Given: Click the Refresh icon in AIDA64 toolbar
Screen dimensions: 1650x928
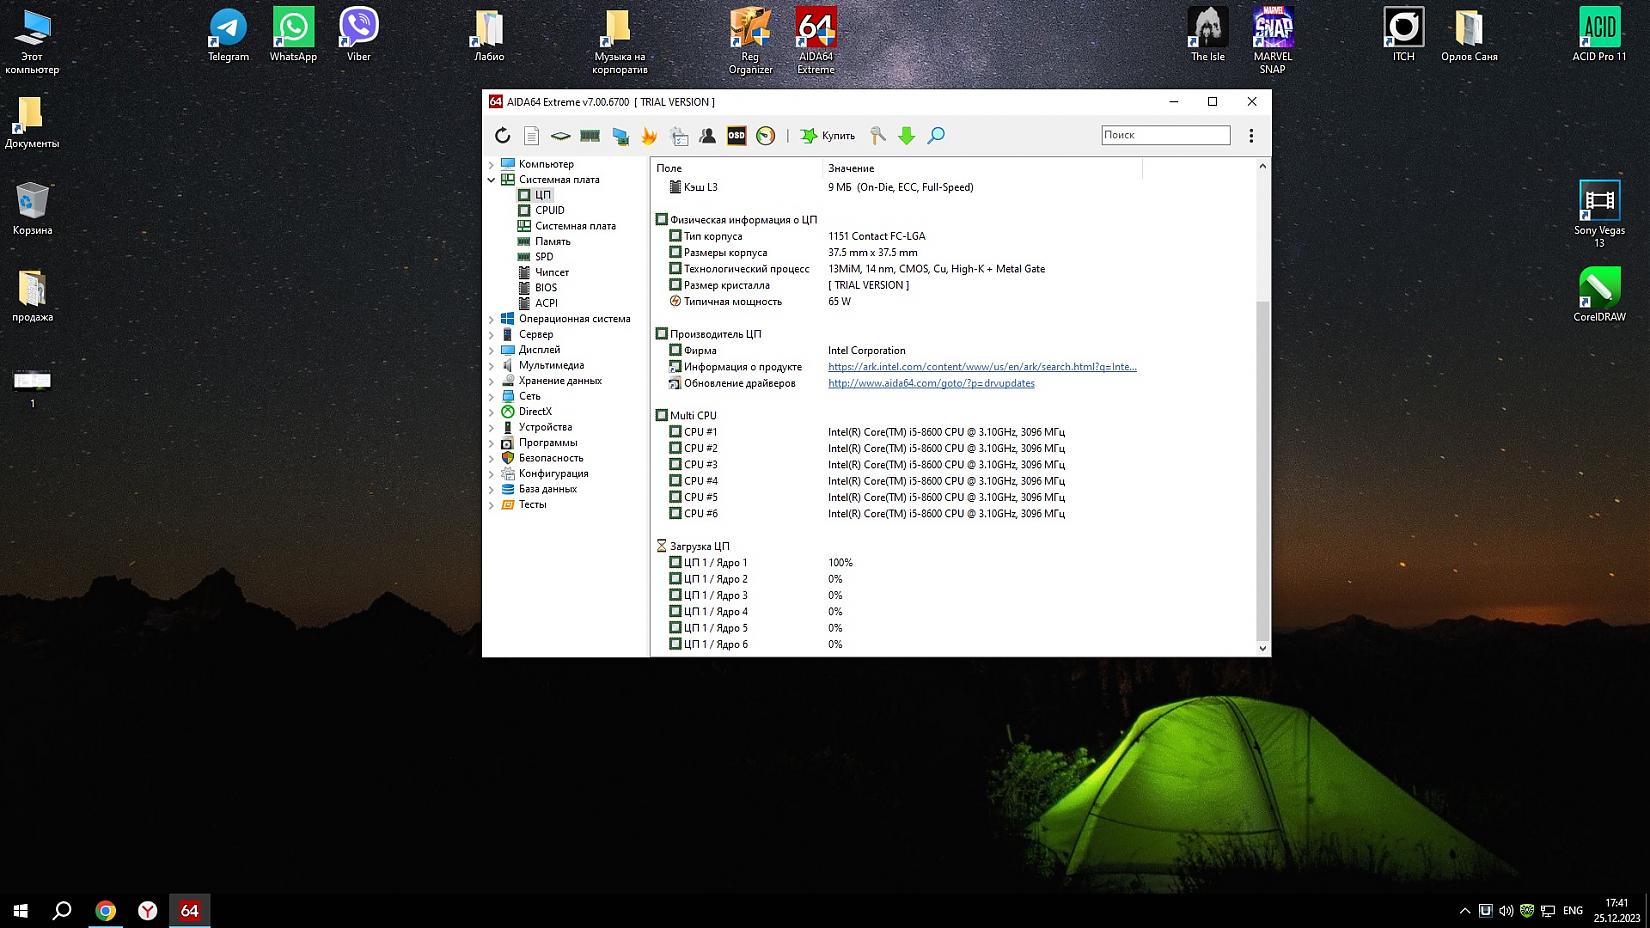Looking at the screenshot, I should (x=502, y=136).
